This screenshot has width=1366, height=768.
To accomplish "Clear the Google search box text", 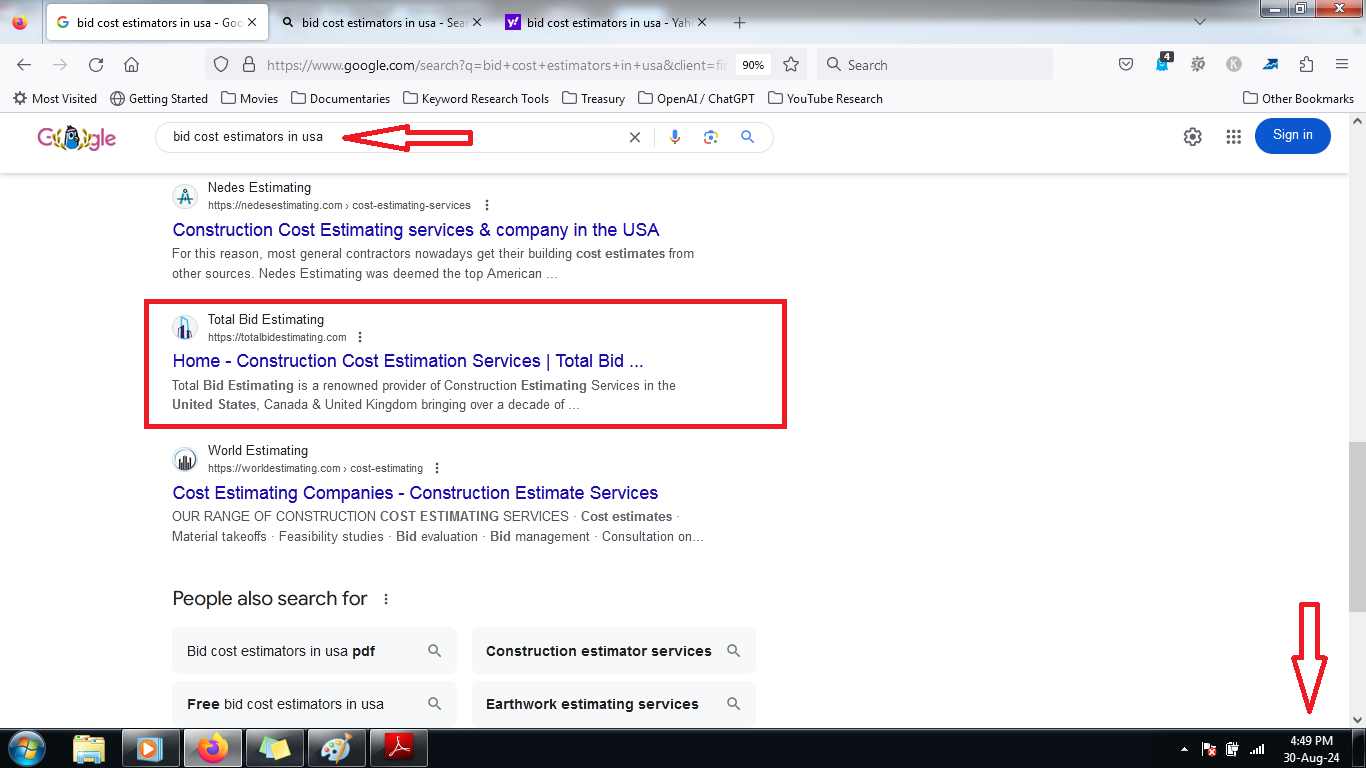I will pos(634,137).
